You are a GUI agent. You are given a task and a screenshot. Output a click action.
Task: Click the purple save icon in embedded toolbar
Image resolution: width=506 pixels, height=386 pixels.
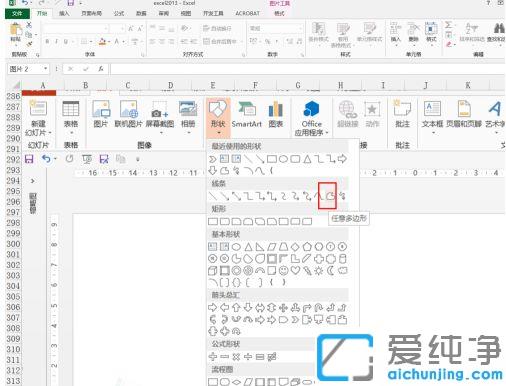29,159
